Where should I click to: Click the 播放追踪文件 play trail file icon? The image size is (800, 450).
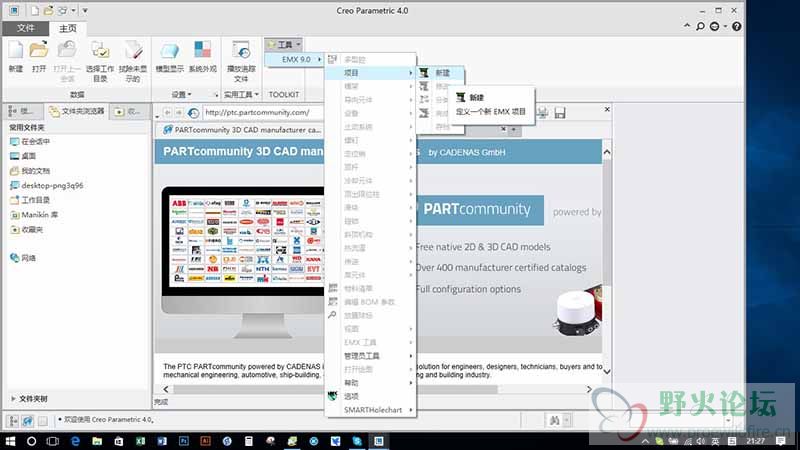click(241, 51)
